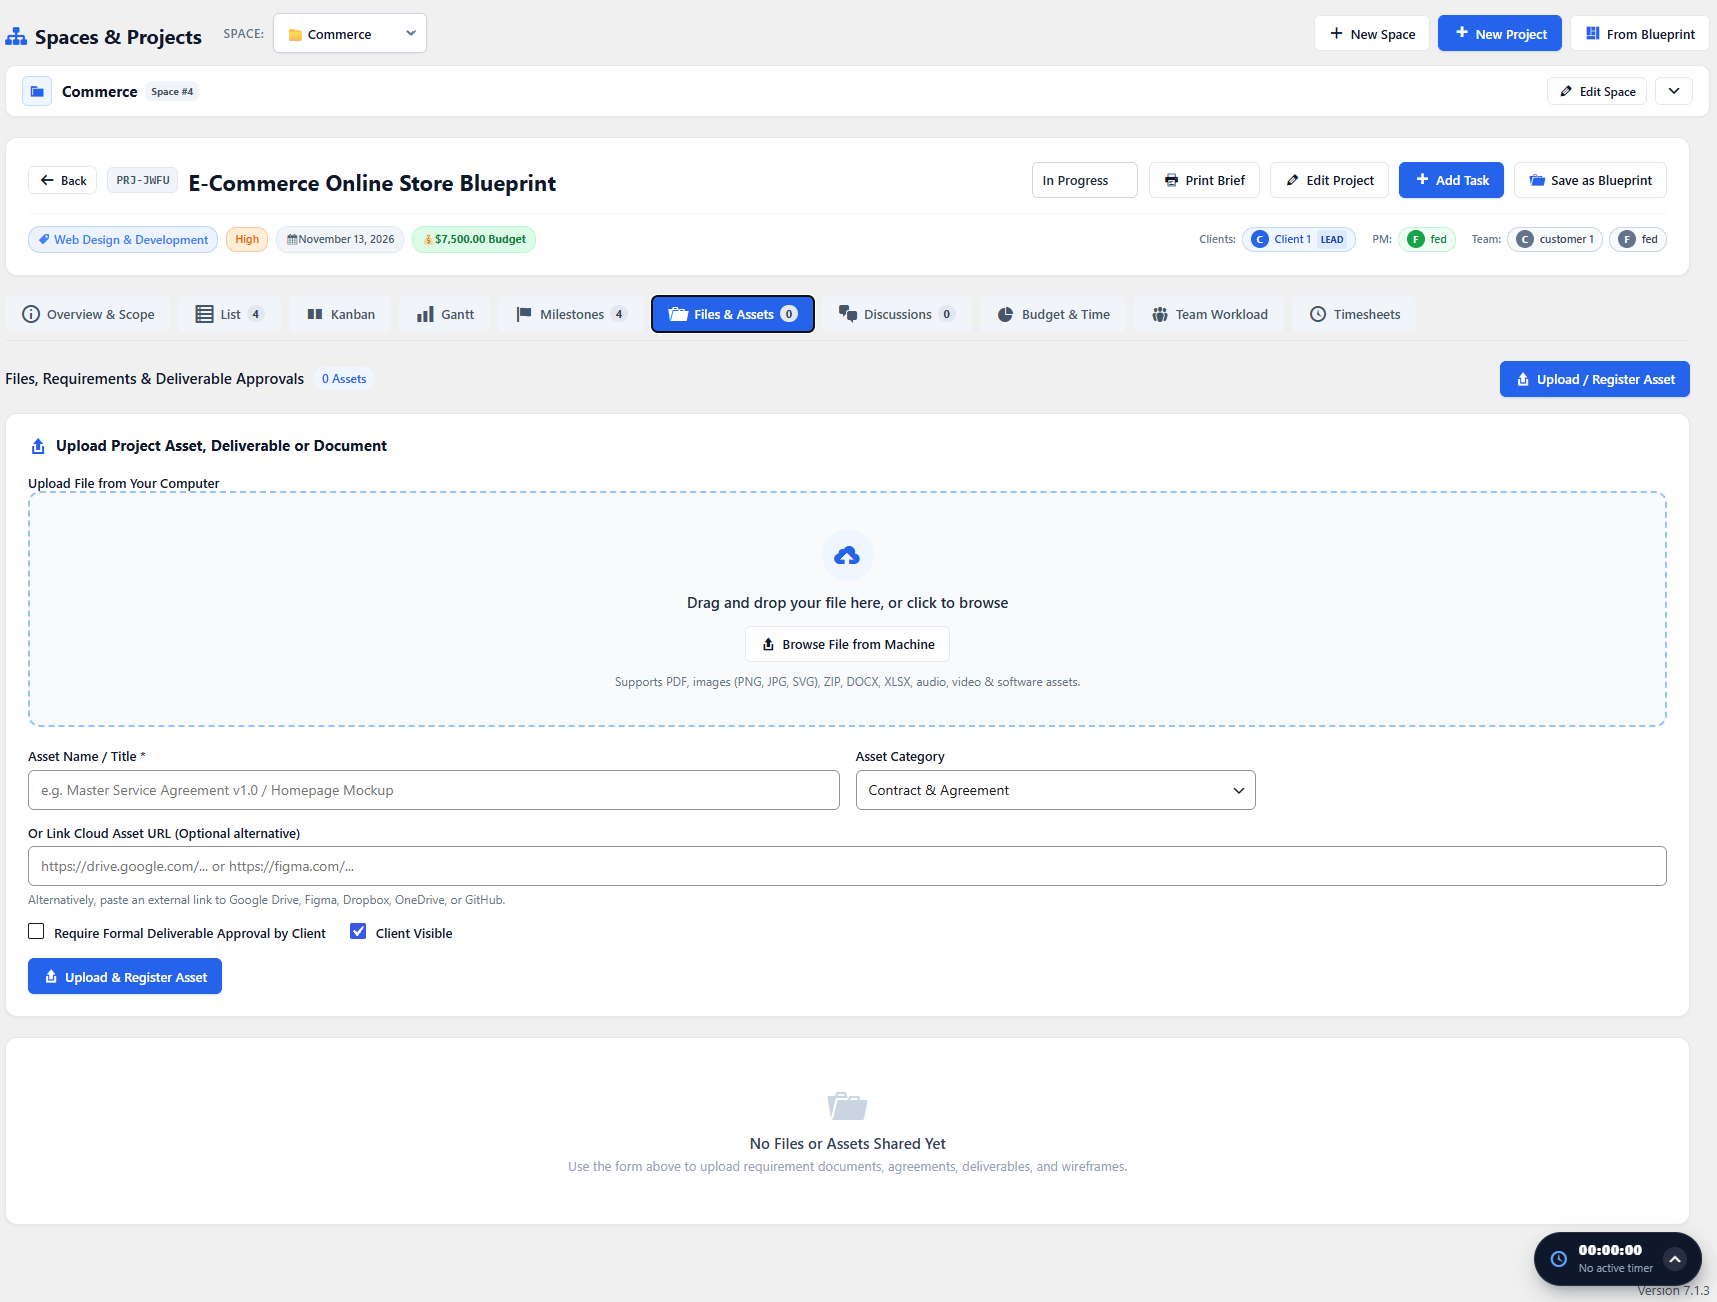Click the Back button
This screenshot has height=1302, width=1717.
[63, 180]
